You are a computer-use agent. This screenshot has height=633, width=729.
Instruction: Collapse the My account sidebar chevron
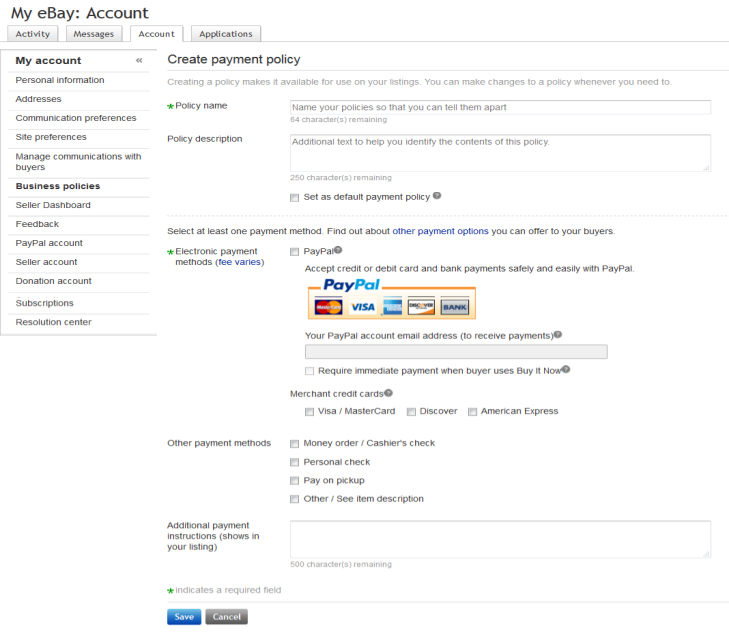(139, 60)
